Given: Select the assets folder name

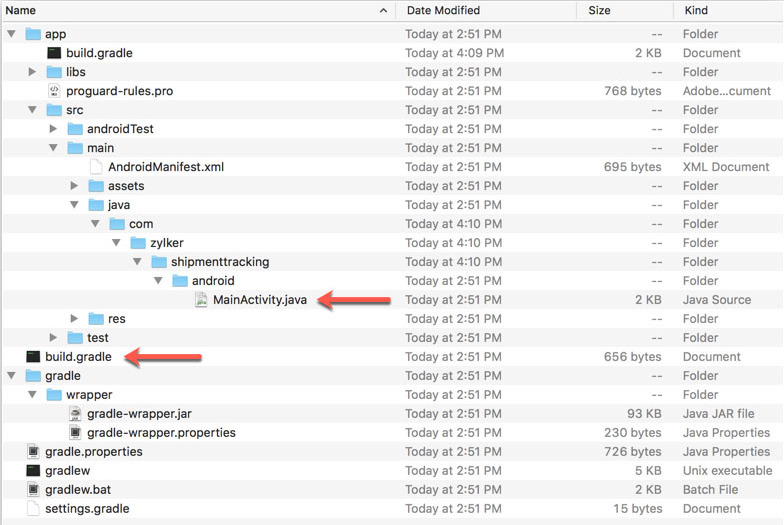Looking at the screenshot, I should [126, 186].
